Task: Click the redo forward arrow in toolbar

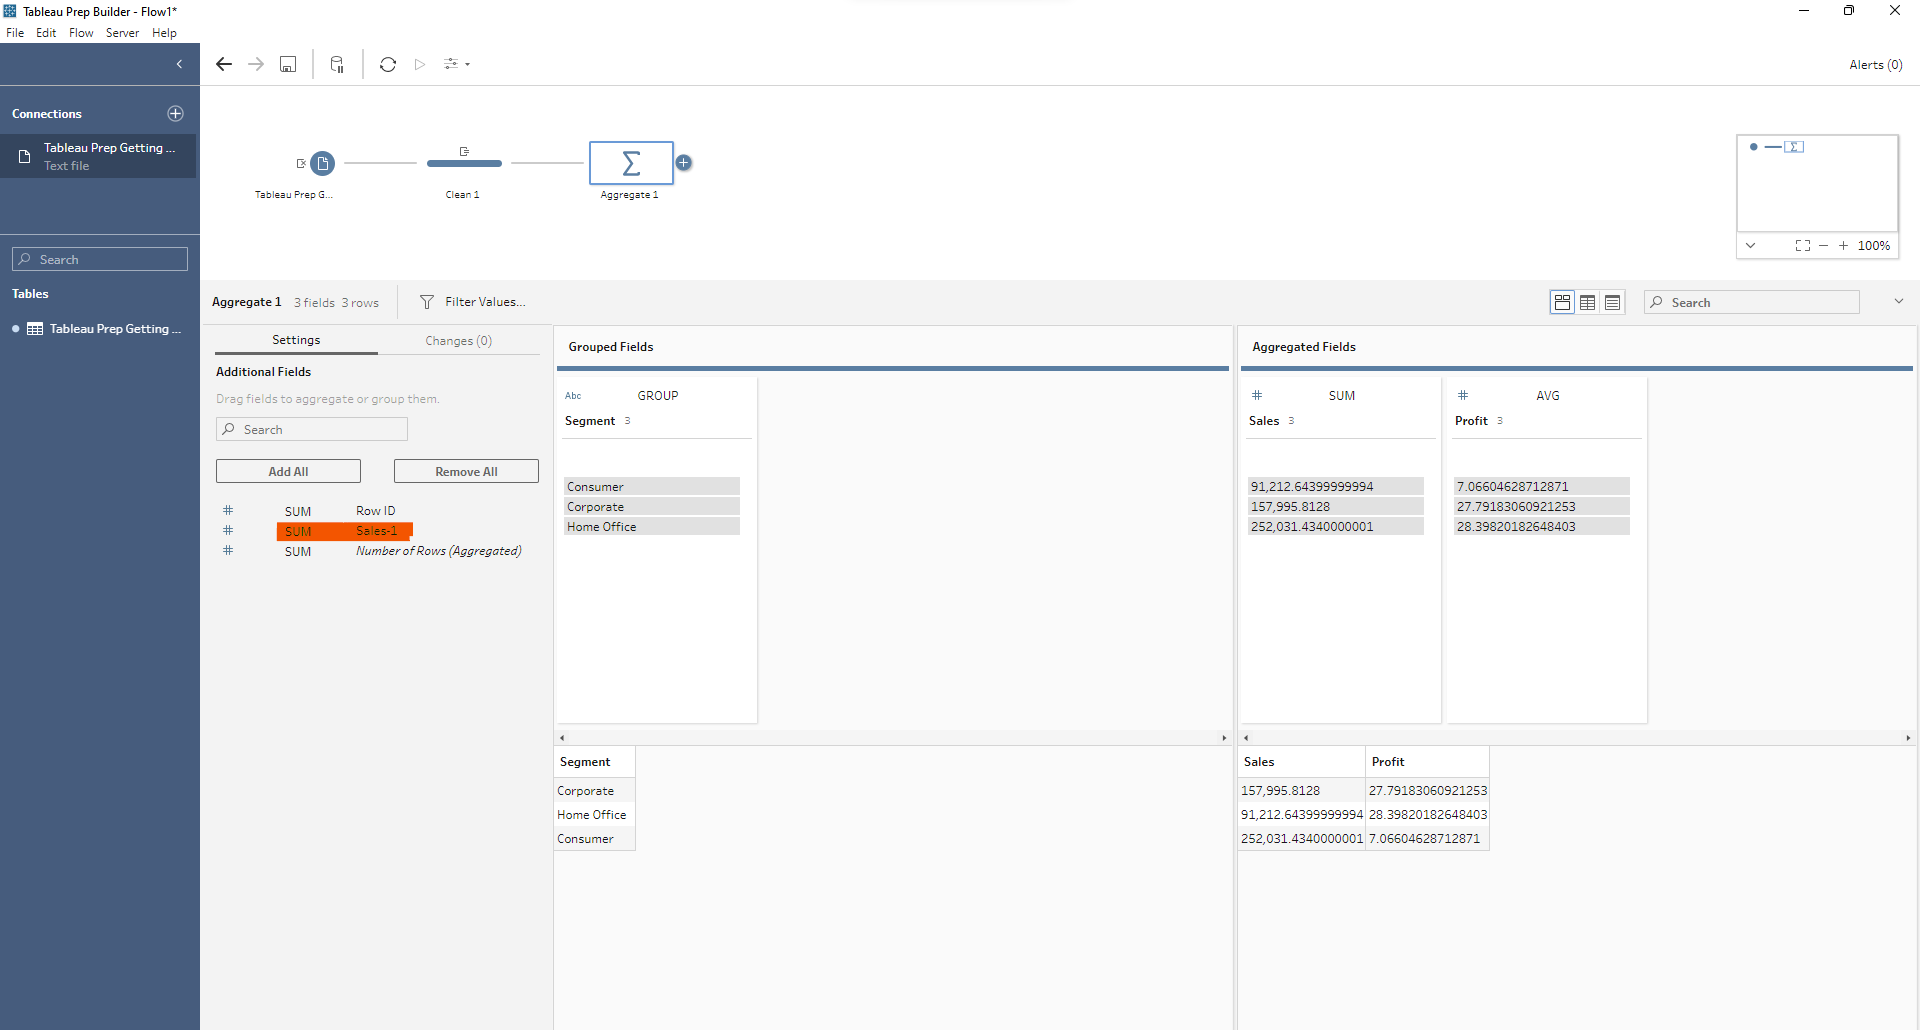Action: tap(256, 64)
